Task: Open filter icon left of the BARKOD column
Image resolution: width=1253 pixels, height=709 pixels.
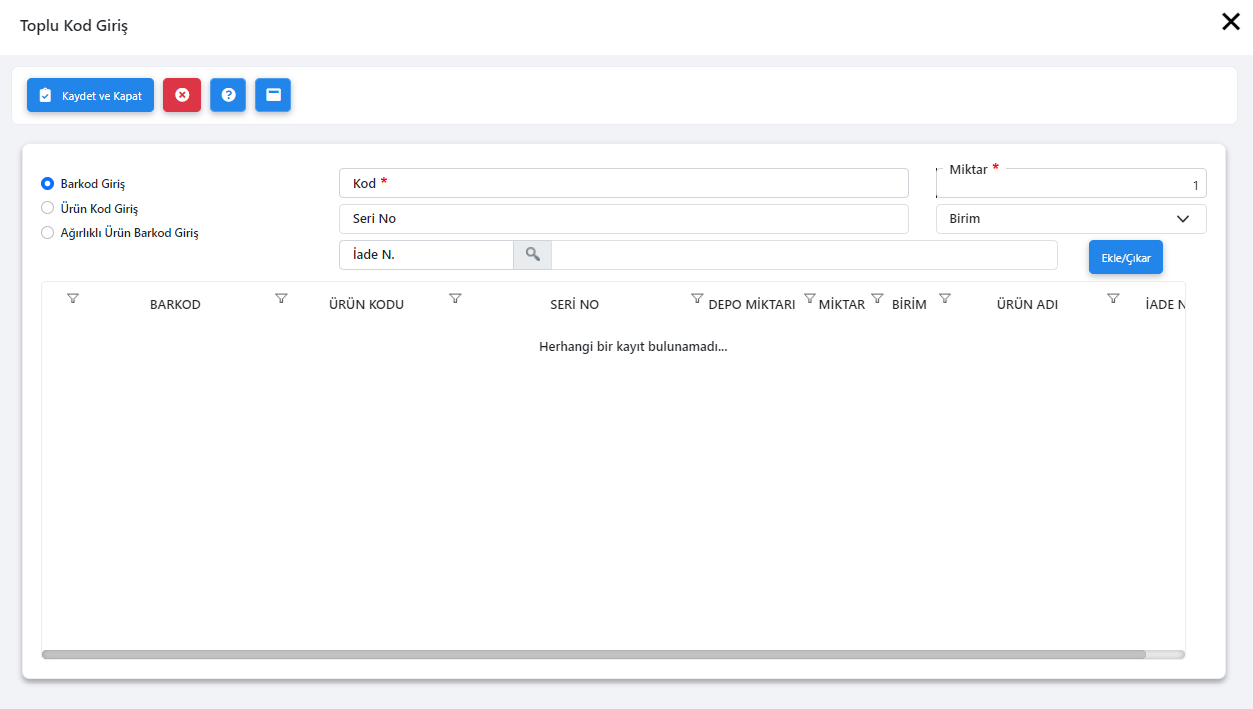Action: tap(73, 298)
